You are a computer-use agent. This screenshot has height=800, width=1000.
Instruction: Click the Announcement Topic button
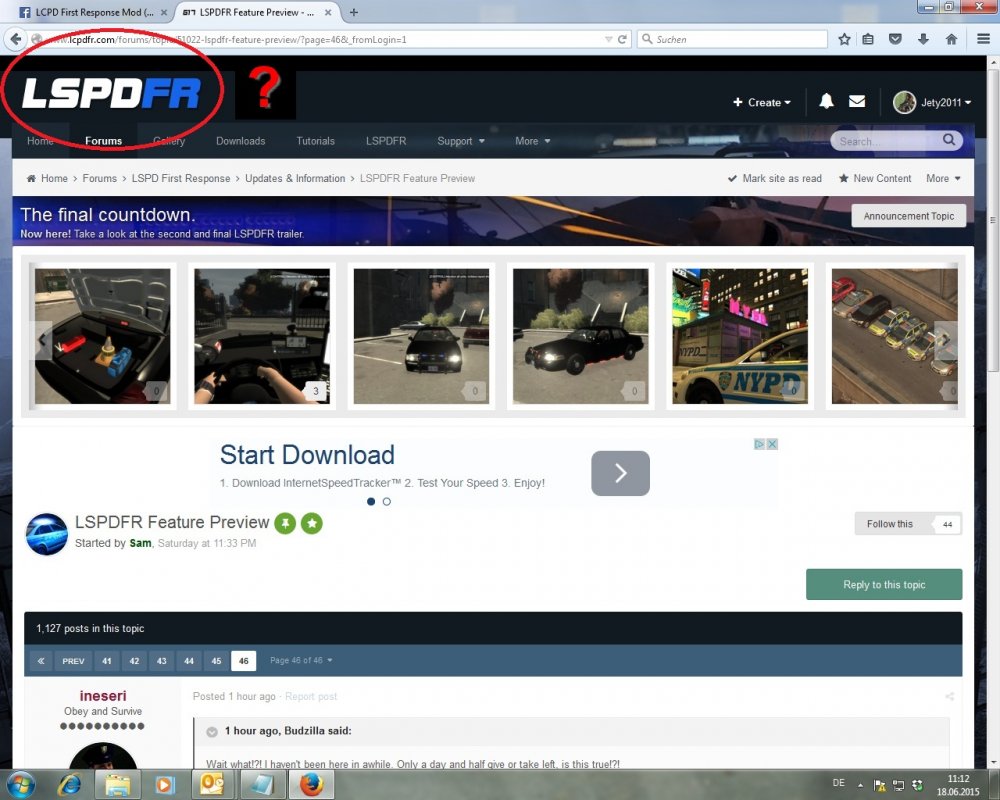[909, 216]
